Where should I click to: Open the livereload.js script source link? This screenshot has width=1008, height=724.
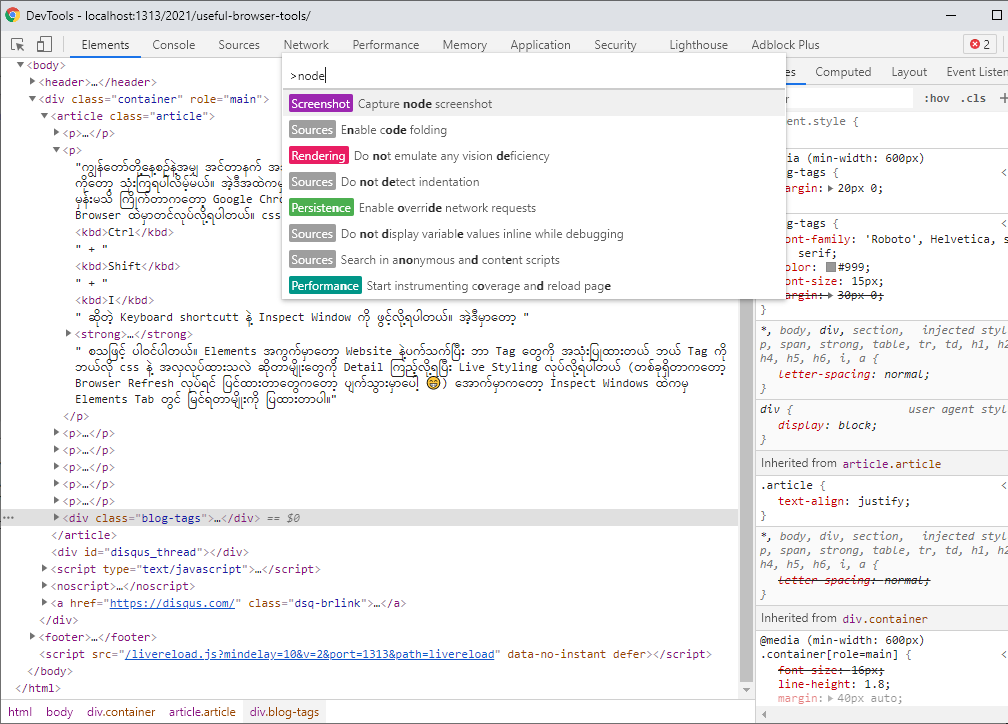pyautogui.click(x=310, y=654)
